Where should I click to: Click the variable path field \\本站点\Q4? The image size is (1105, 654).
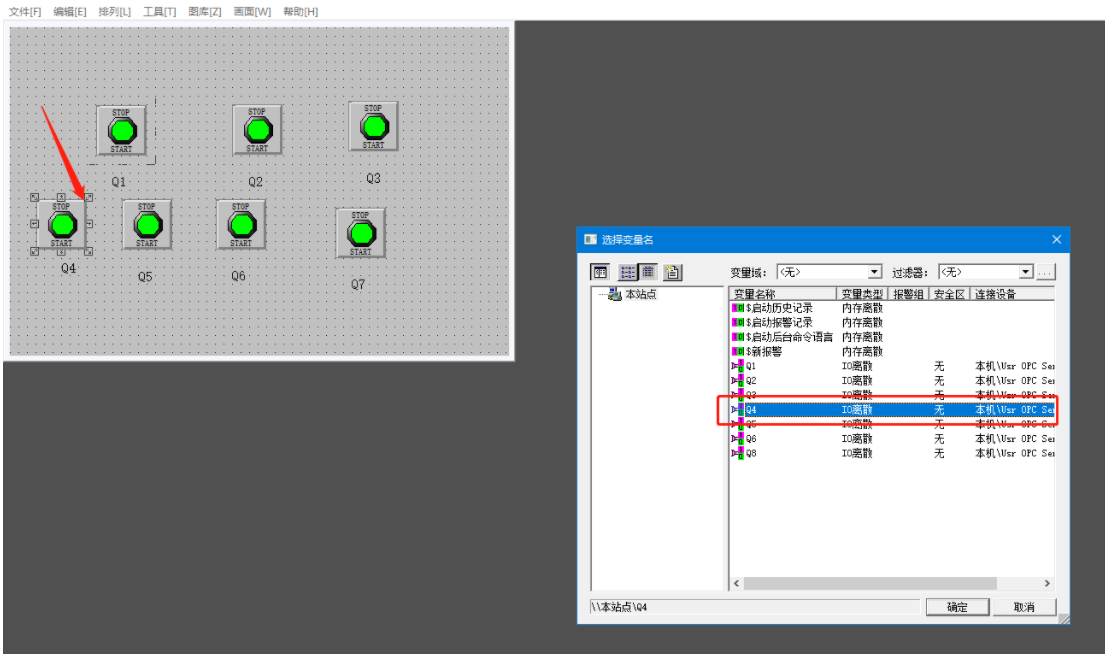click(755, 607)
